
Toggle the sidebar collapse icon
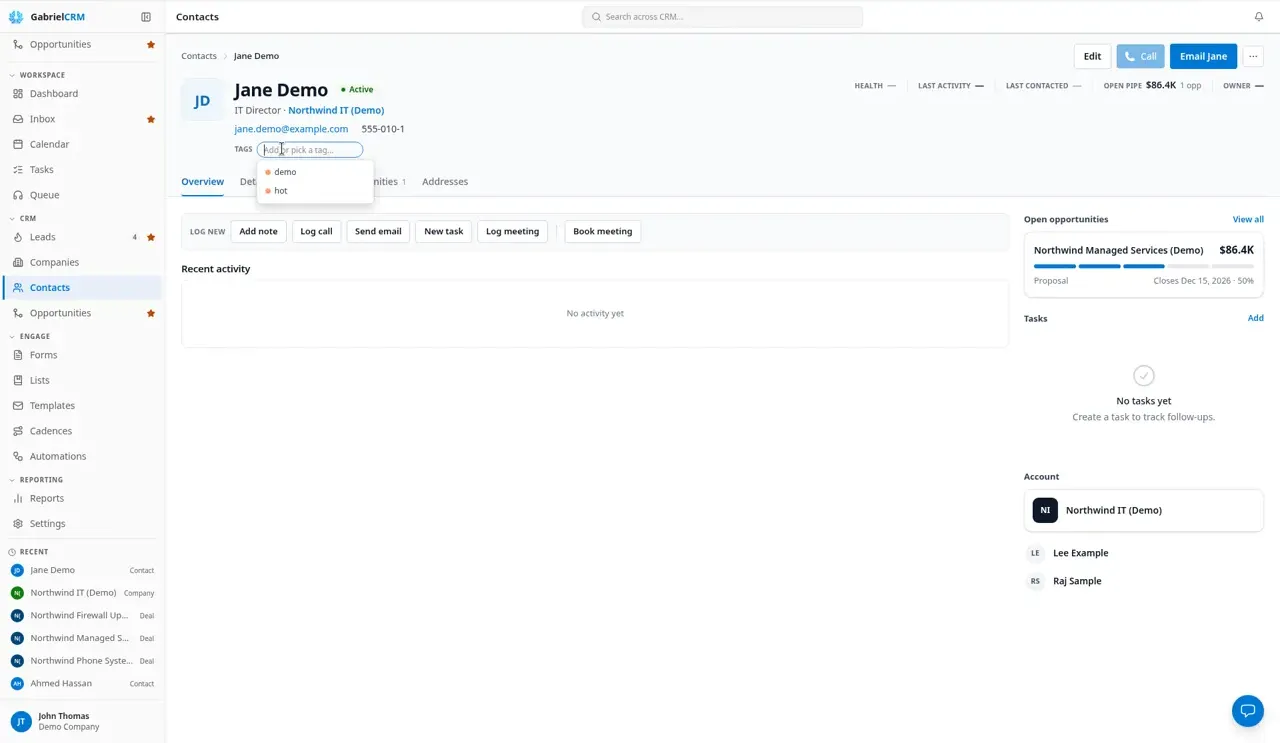(146, 17)
